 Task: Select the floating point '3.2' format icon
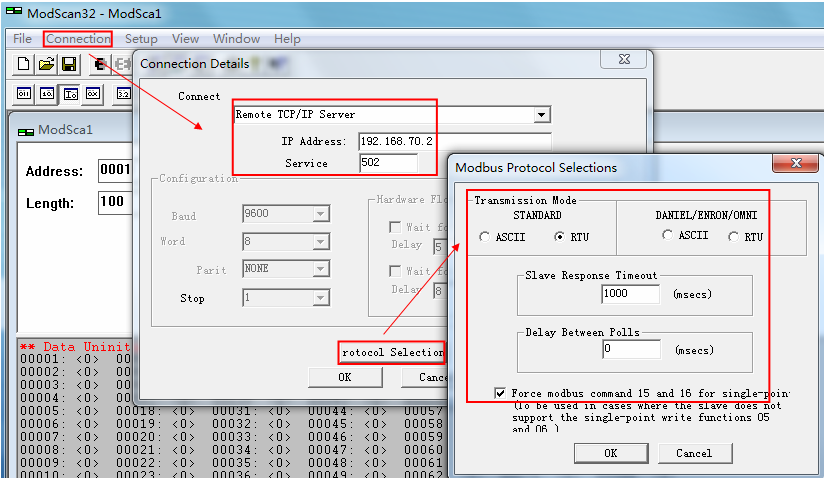tap(123, 94)
